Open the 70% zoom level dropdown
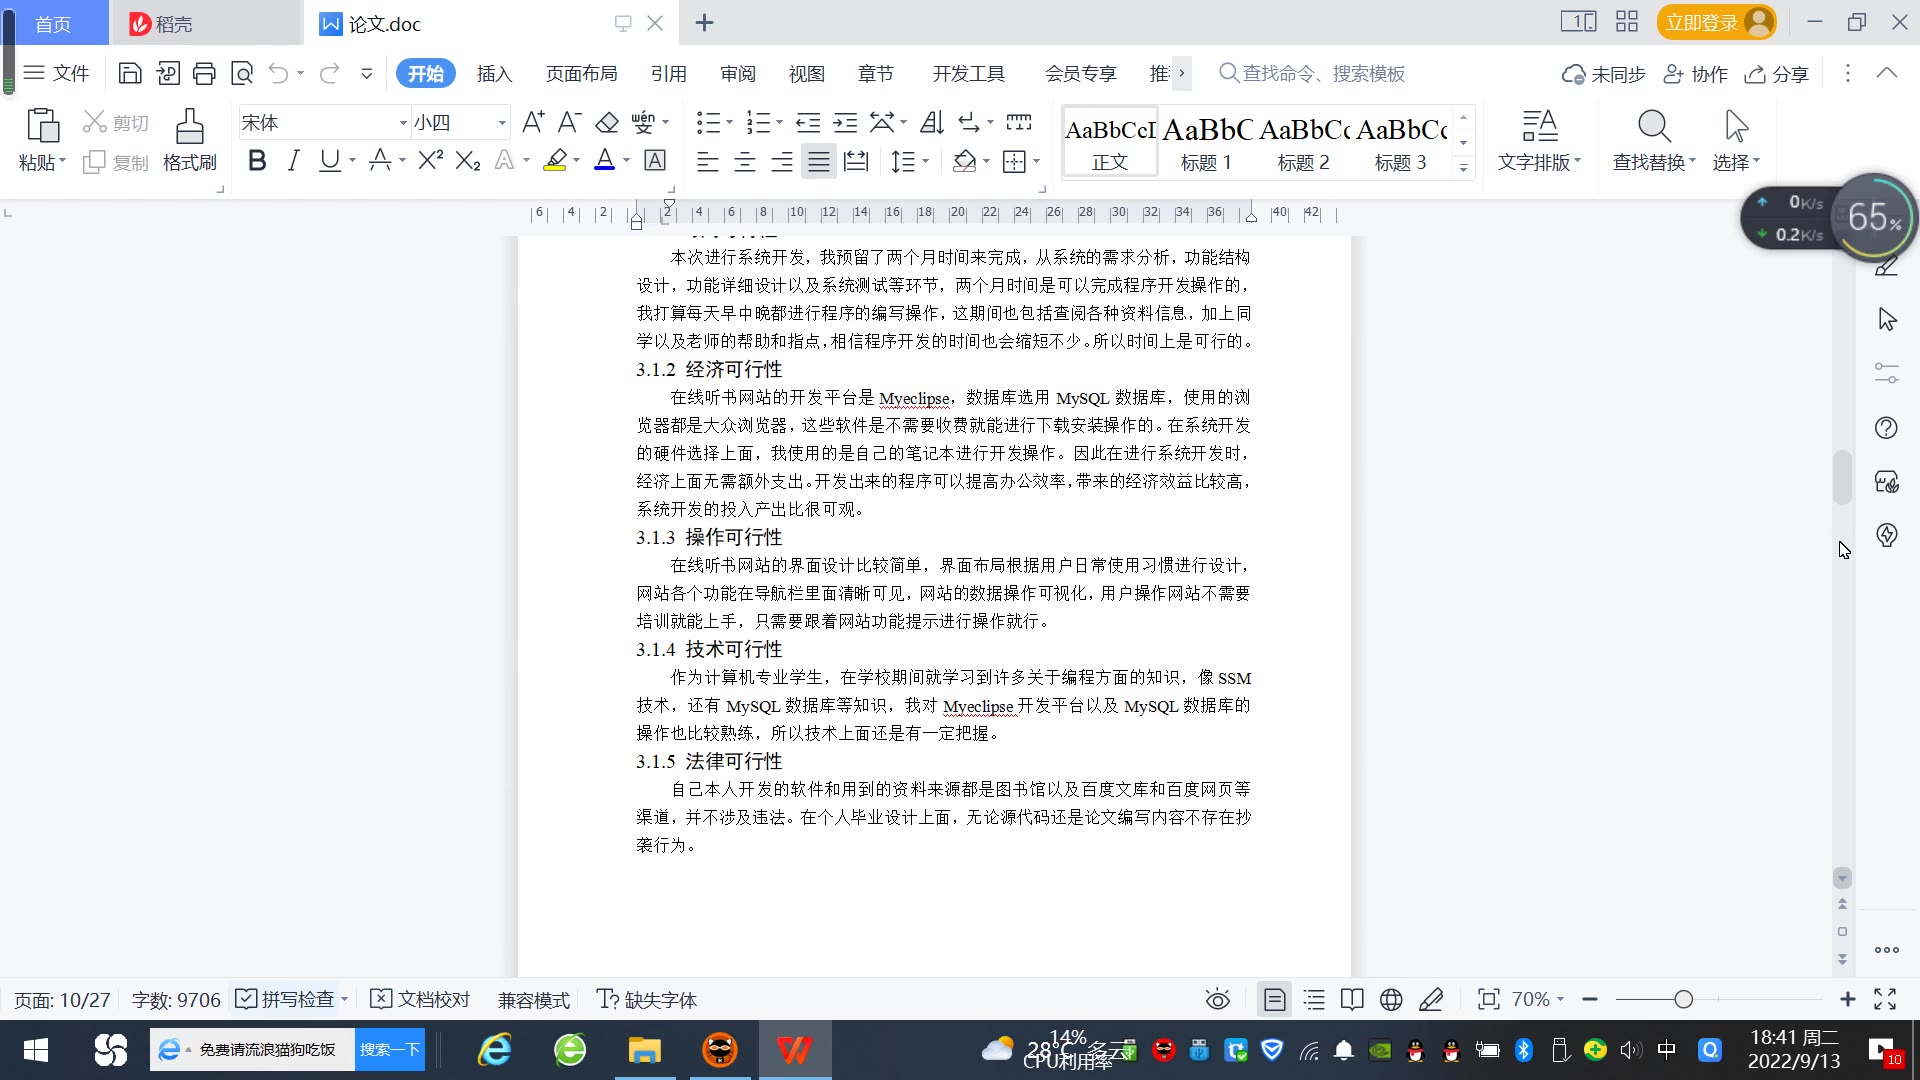The width and height of the screenshot is (1920, 1080). coord(1537,999)
